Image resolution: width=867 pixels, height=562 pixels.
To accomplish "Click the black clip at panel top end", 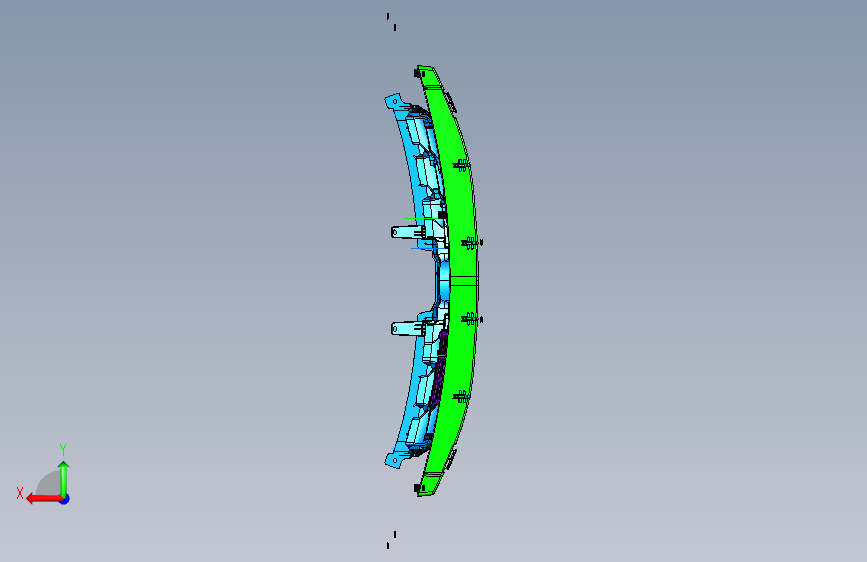I will [x=418, y=73].
